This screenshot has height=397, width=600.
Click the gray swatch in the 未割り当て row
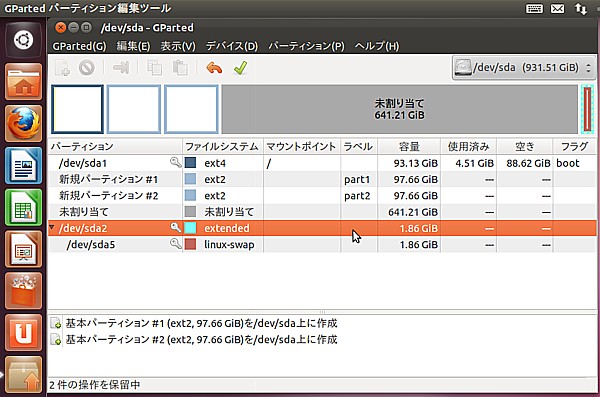tap(190, 212)
